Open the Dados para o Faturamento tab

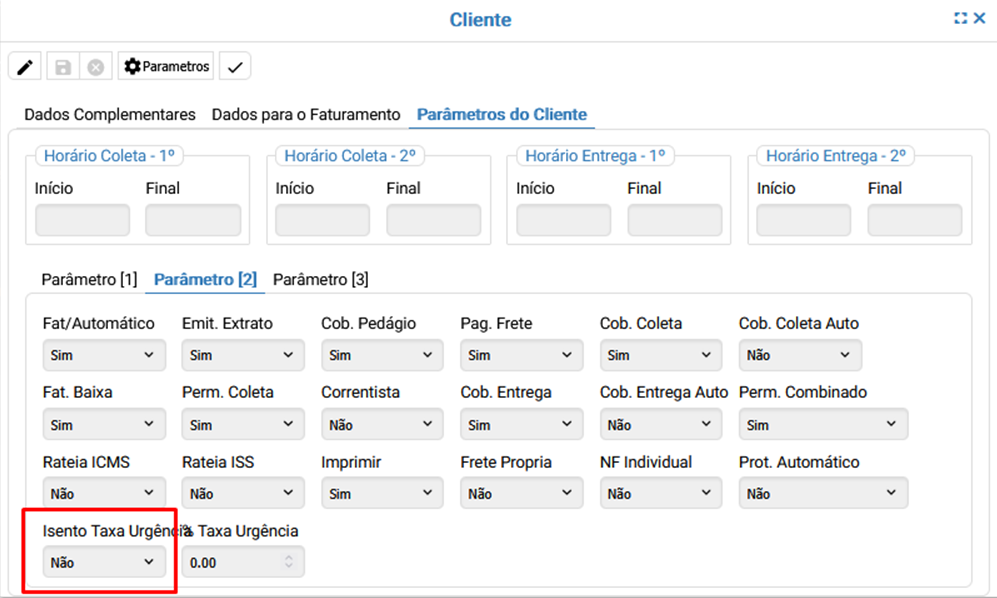point(305,115)
